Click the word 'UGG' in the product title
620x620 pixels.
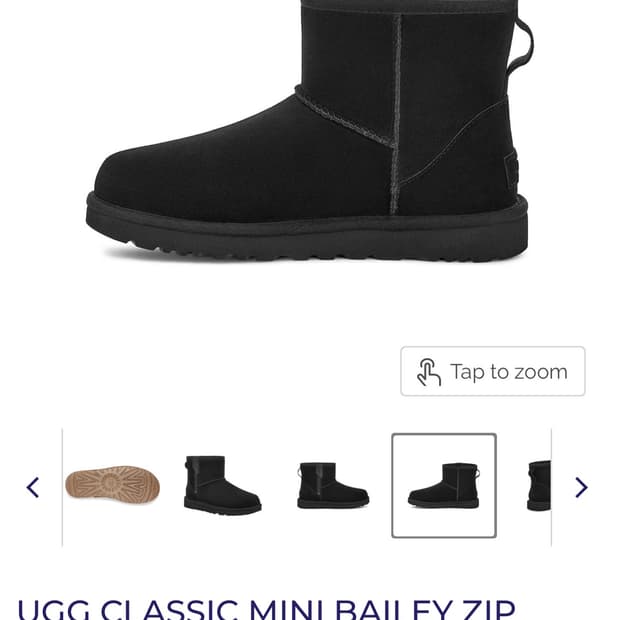coord(54,610)
